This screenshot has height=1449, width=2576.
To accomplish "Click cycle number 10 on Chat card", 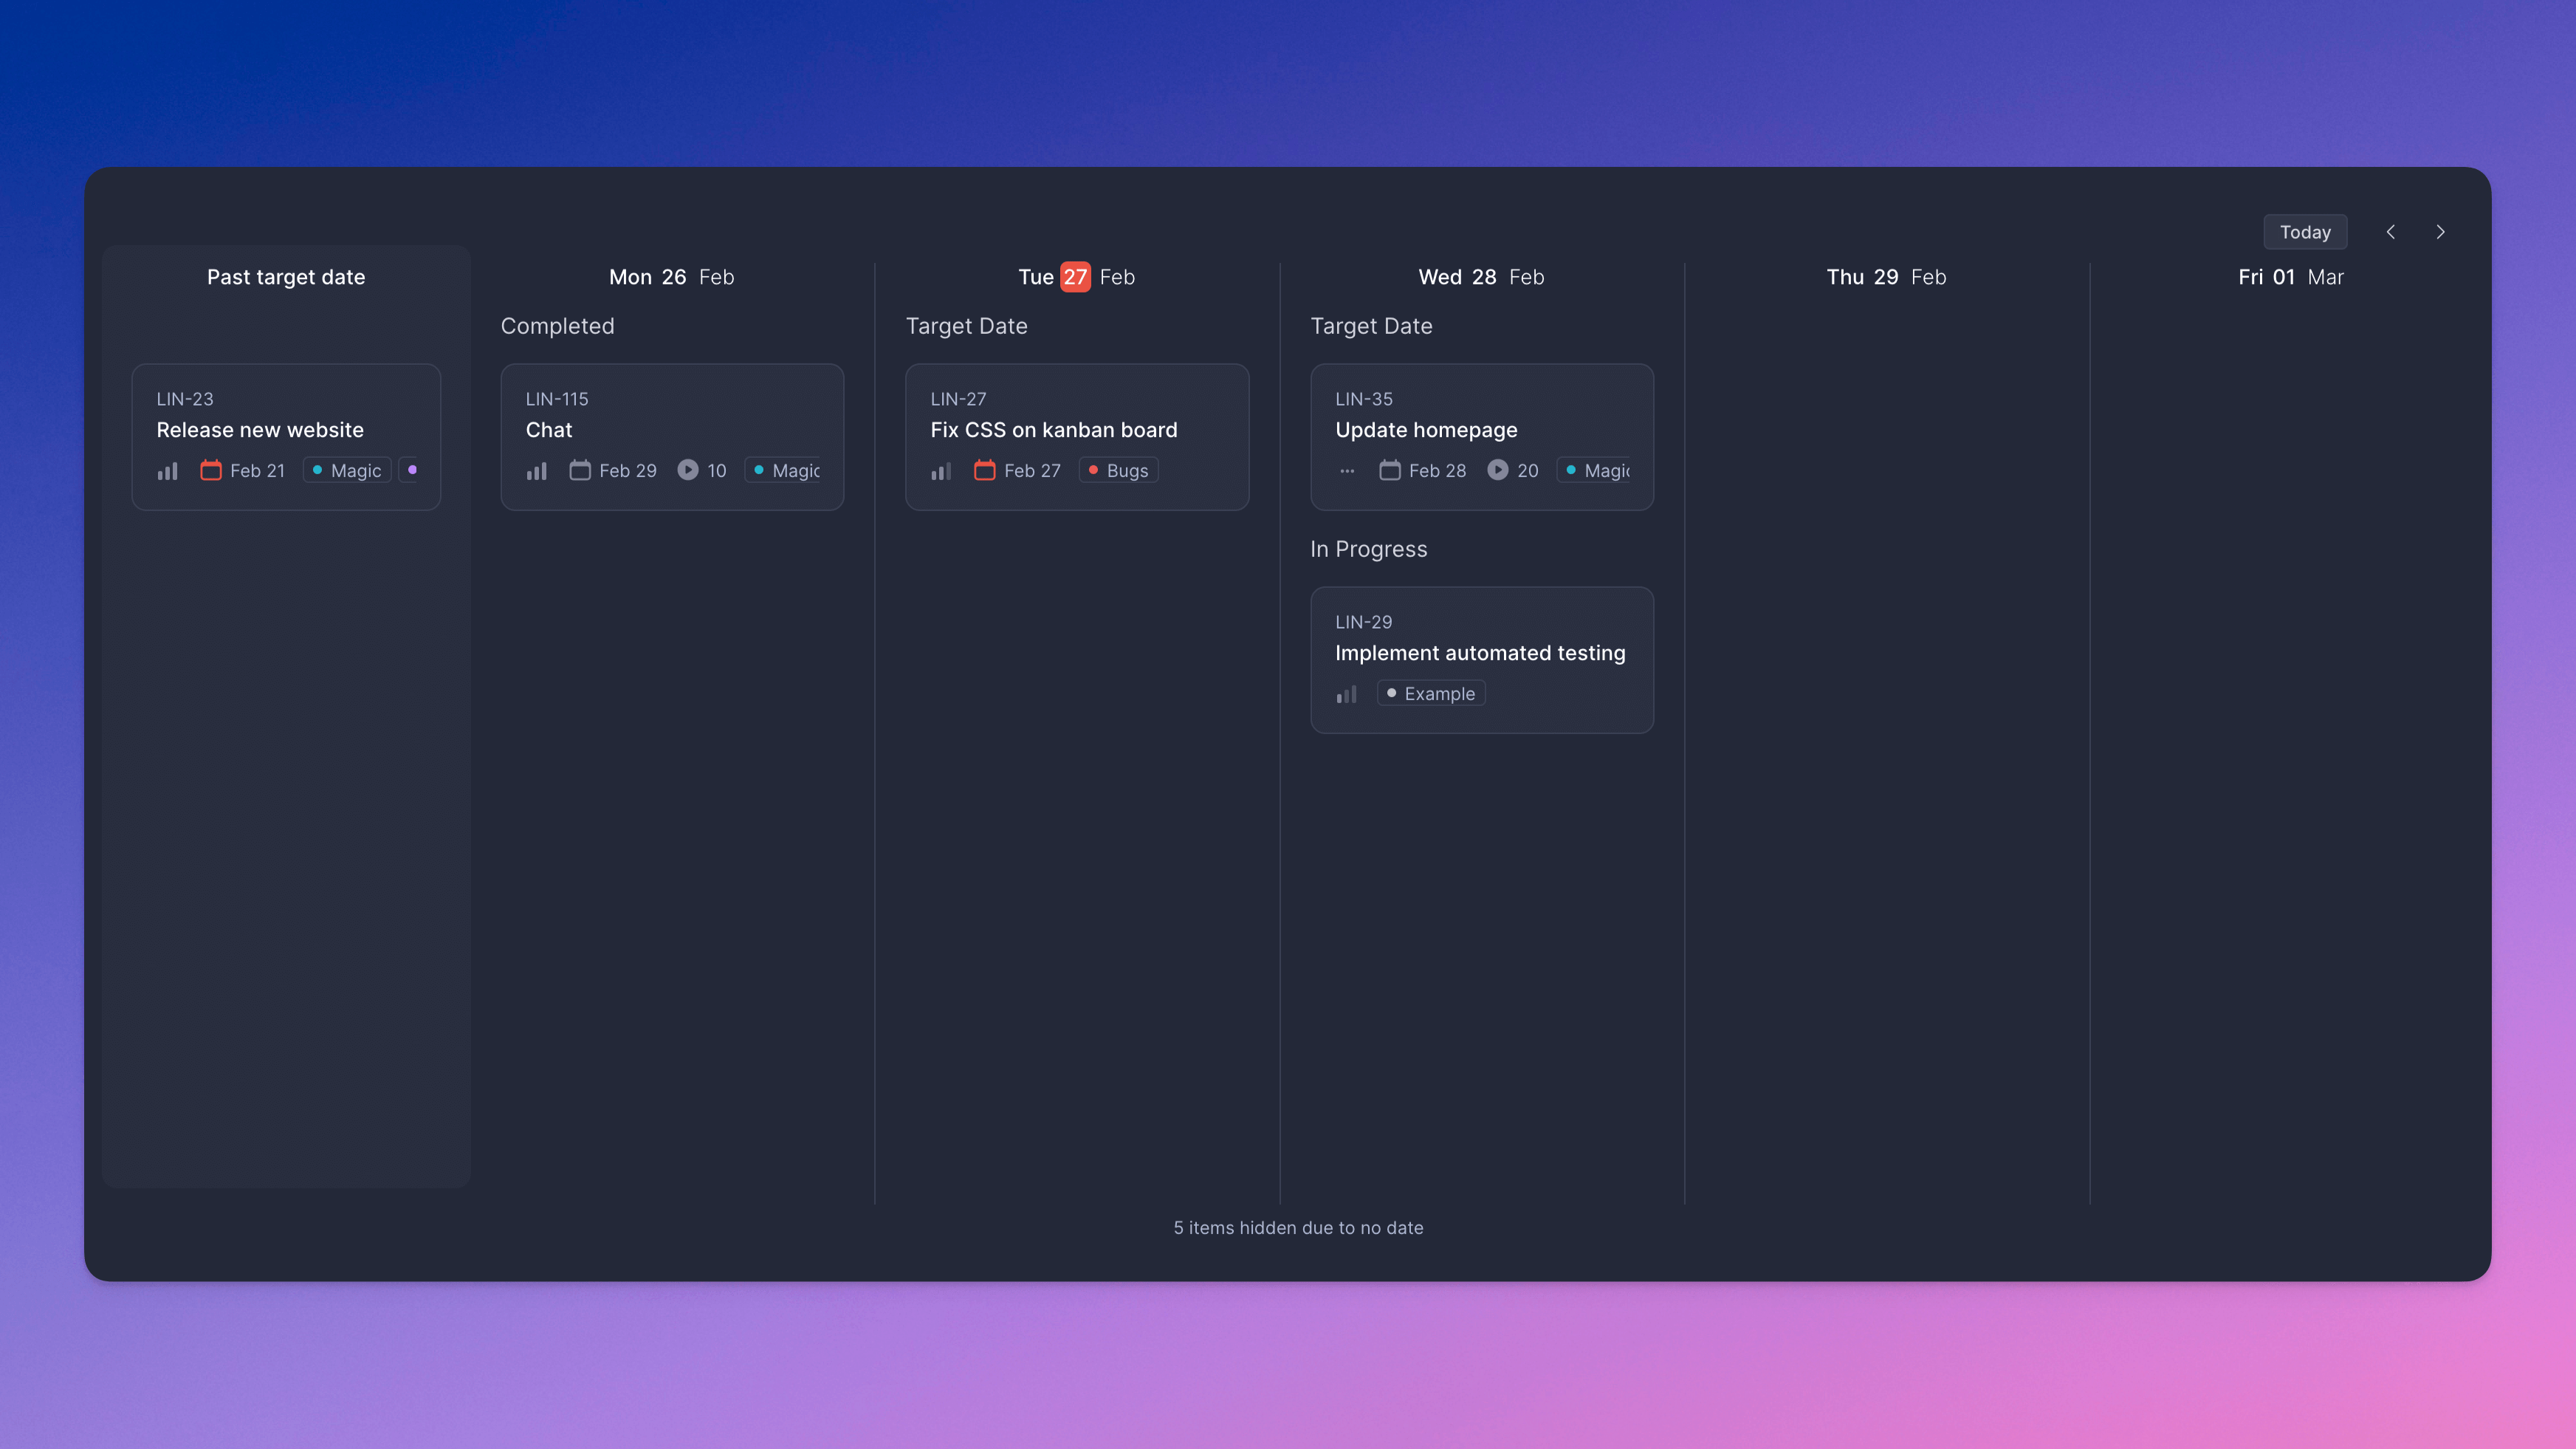I will tap(717, 470).
